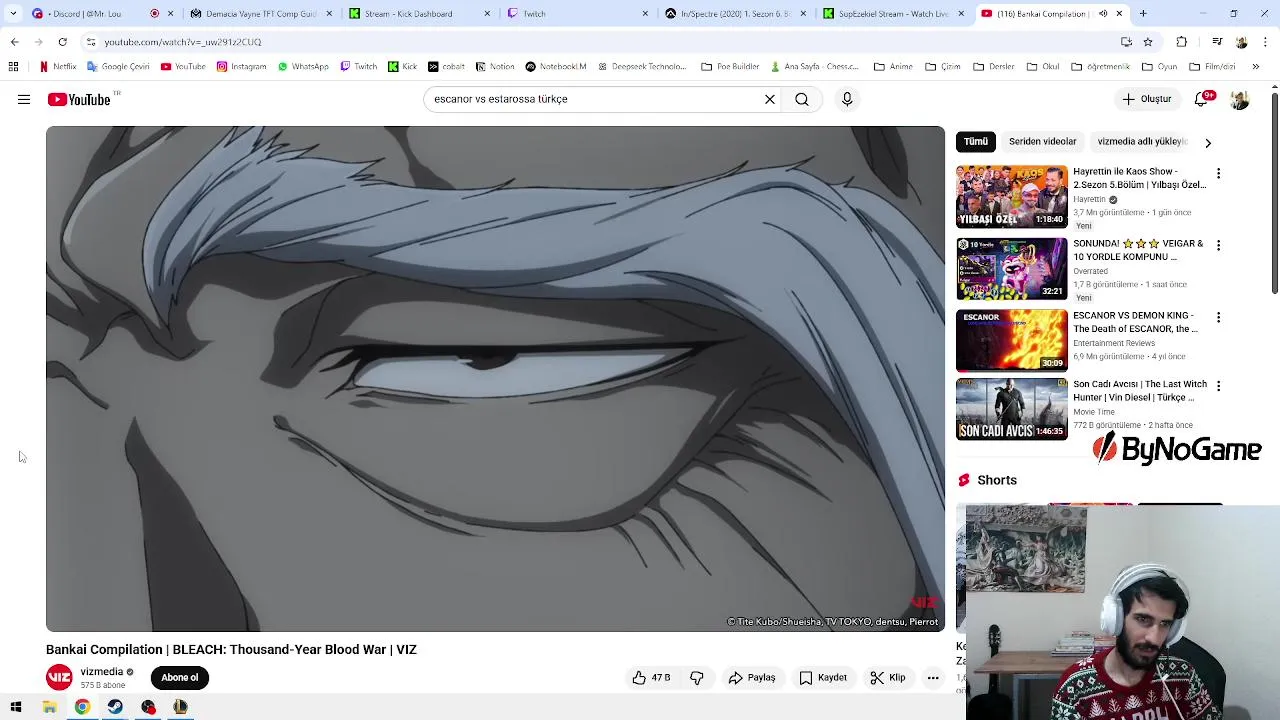Switch to the SupEzekiel Stream tab
Screen dimensions: 1280x720
pos(893,14)
